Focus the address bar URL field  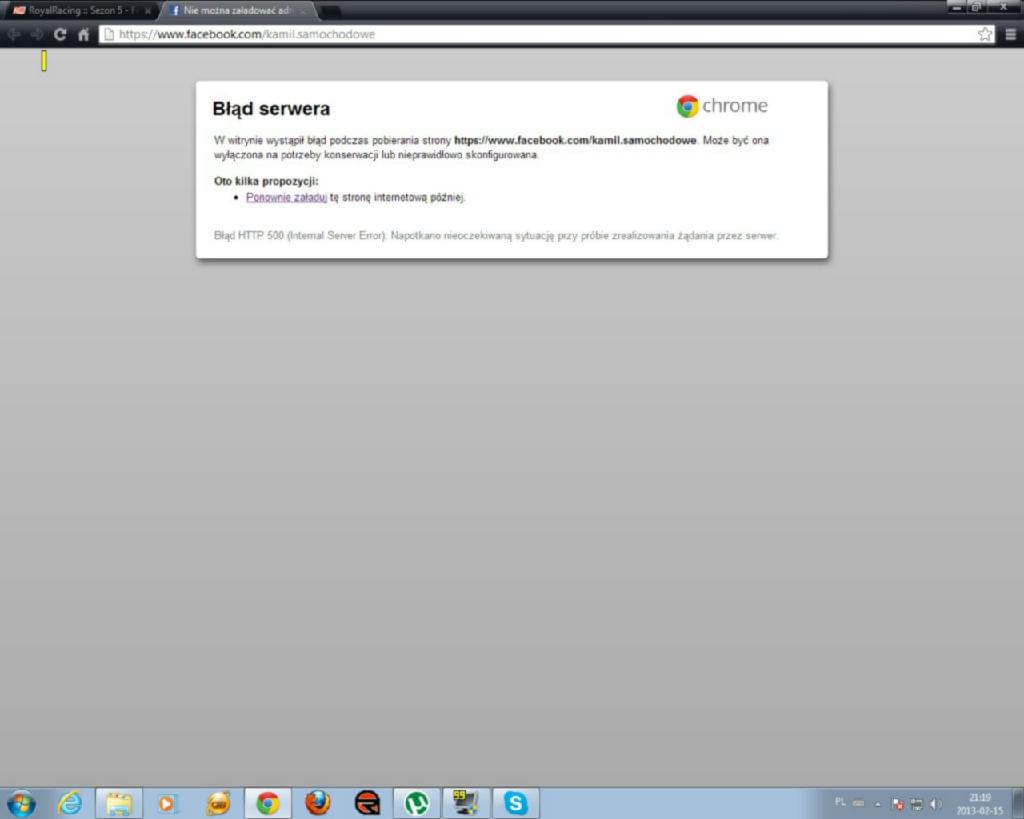(546, 34)
